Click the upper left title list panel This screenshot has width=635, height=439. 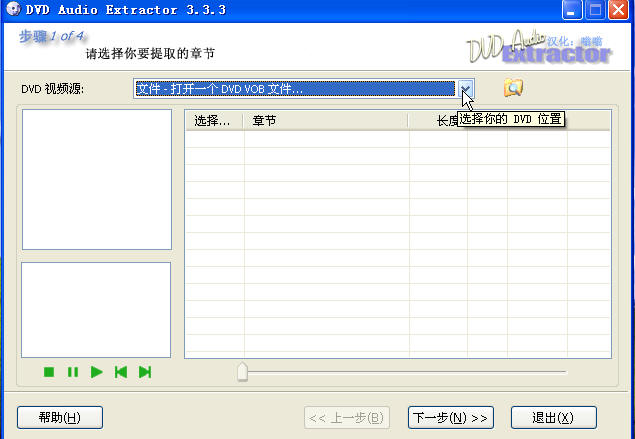pyautogui.click(x=97, y=179)
